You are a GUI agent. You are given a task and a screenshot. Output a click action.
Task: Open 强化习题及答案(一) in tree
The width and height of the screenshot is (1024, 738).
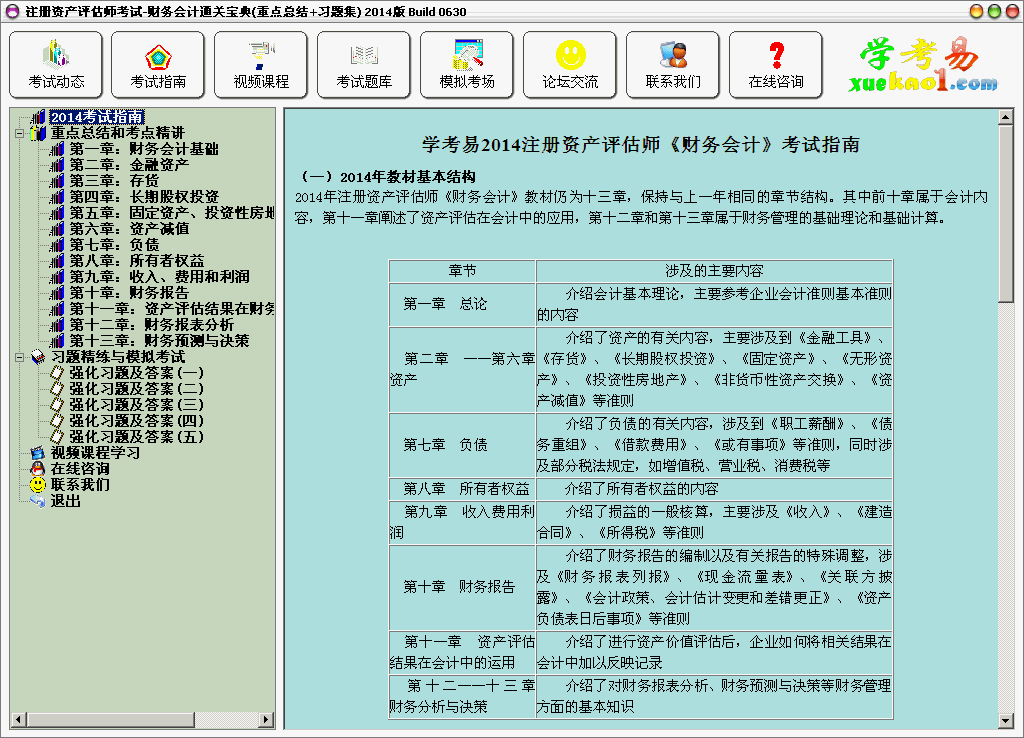(x=136, y=373)
